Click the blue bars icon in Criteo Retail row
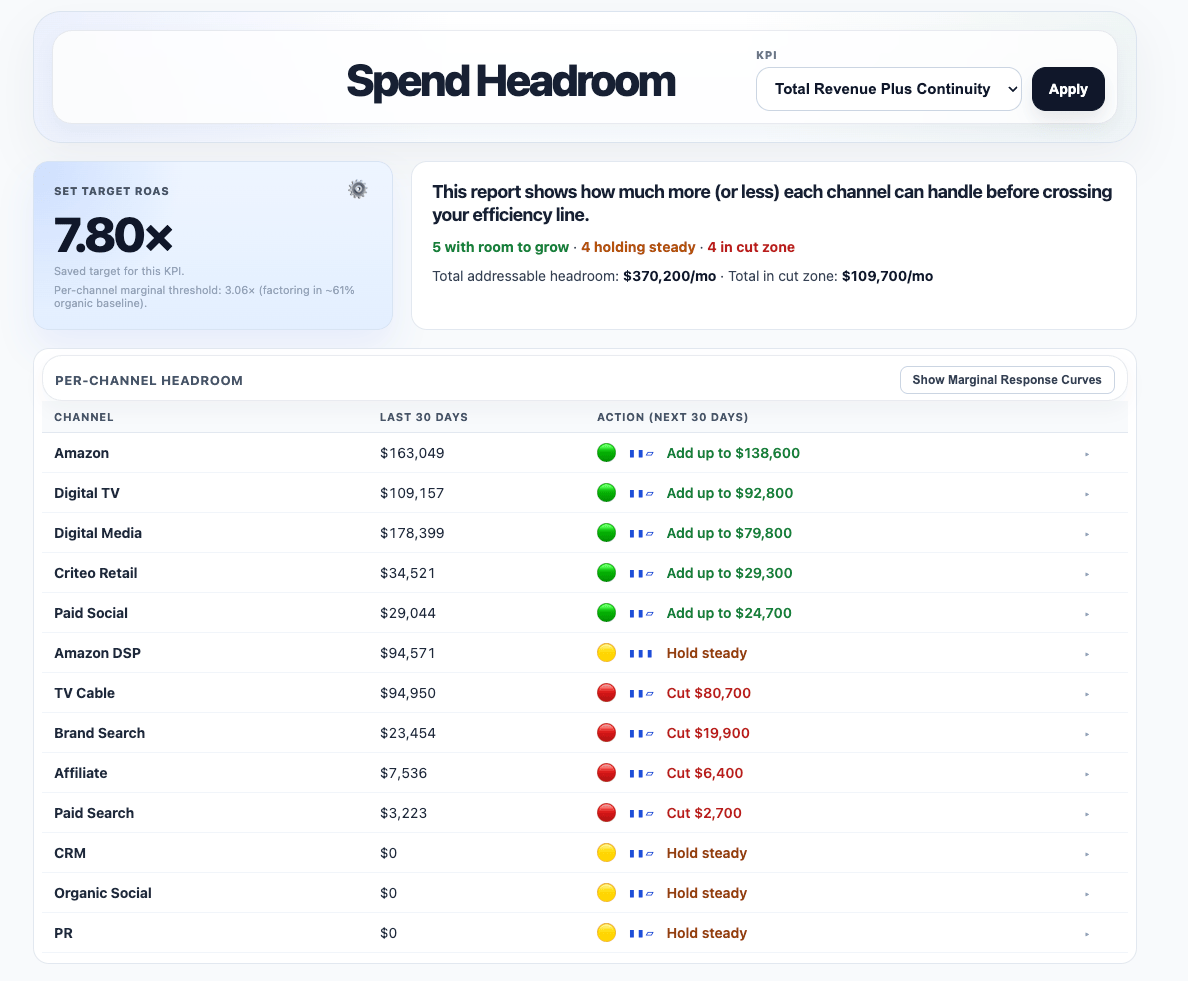This screenshot has width=1188, height=981. pyautogui.click(x=641, y=574)
